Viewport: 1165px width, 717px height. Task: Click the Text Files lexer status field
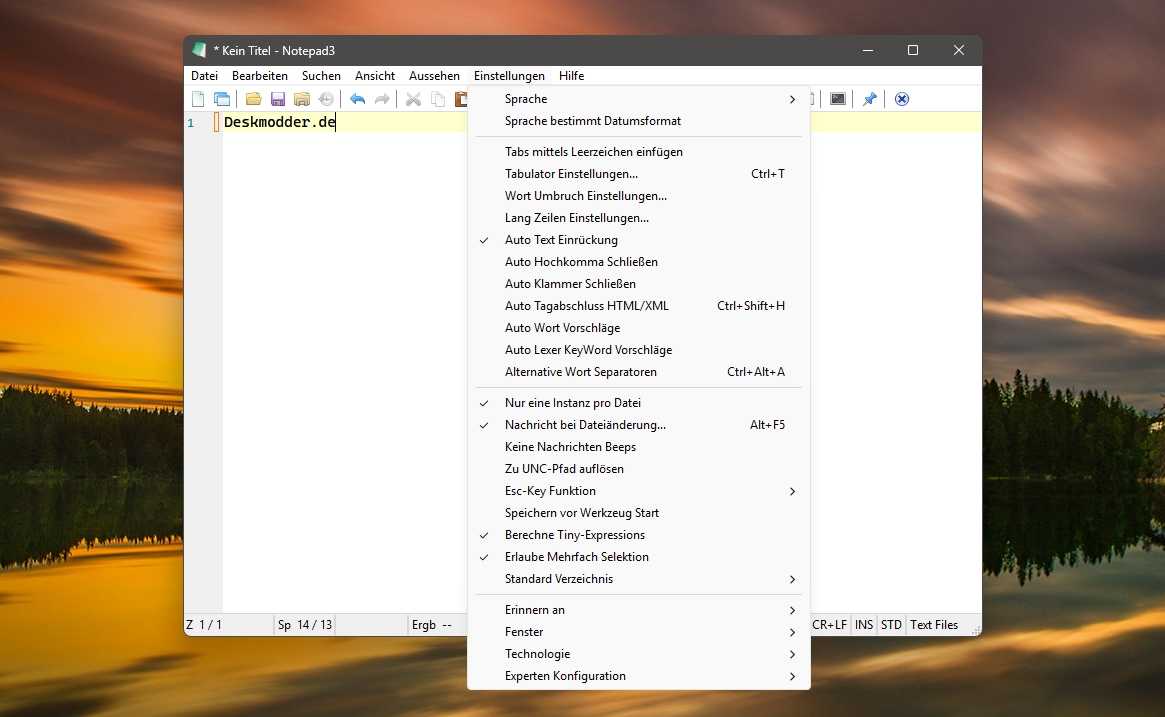coord(934,625)
